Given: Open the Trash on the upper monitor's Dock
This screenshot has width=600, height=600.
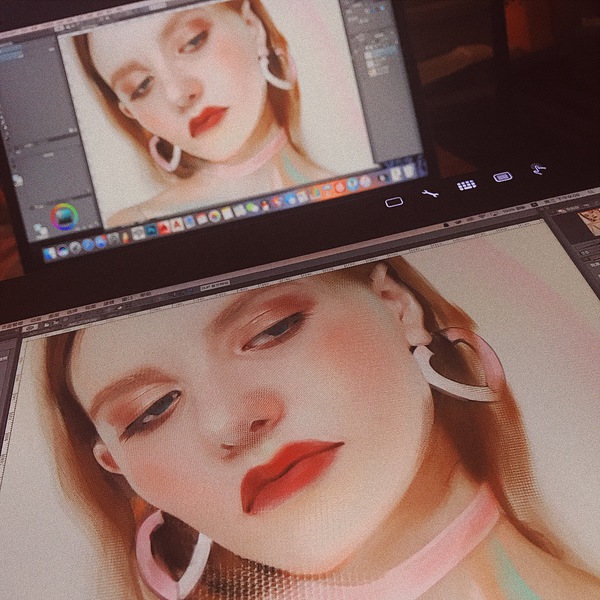Looking at the screenshot, I should (x=409, y=170).
